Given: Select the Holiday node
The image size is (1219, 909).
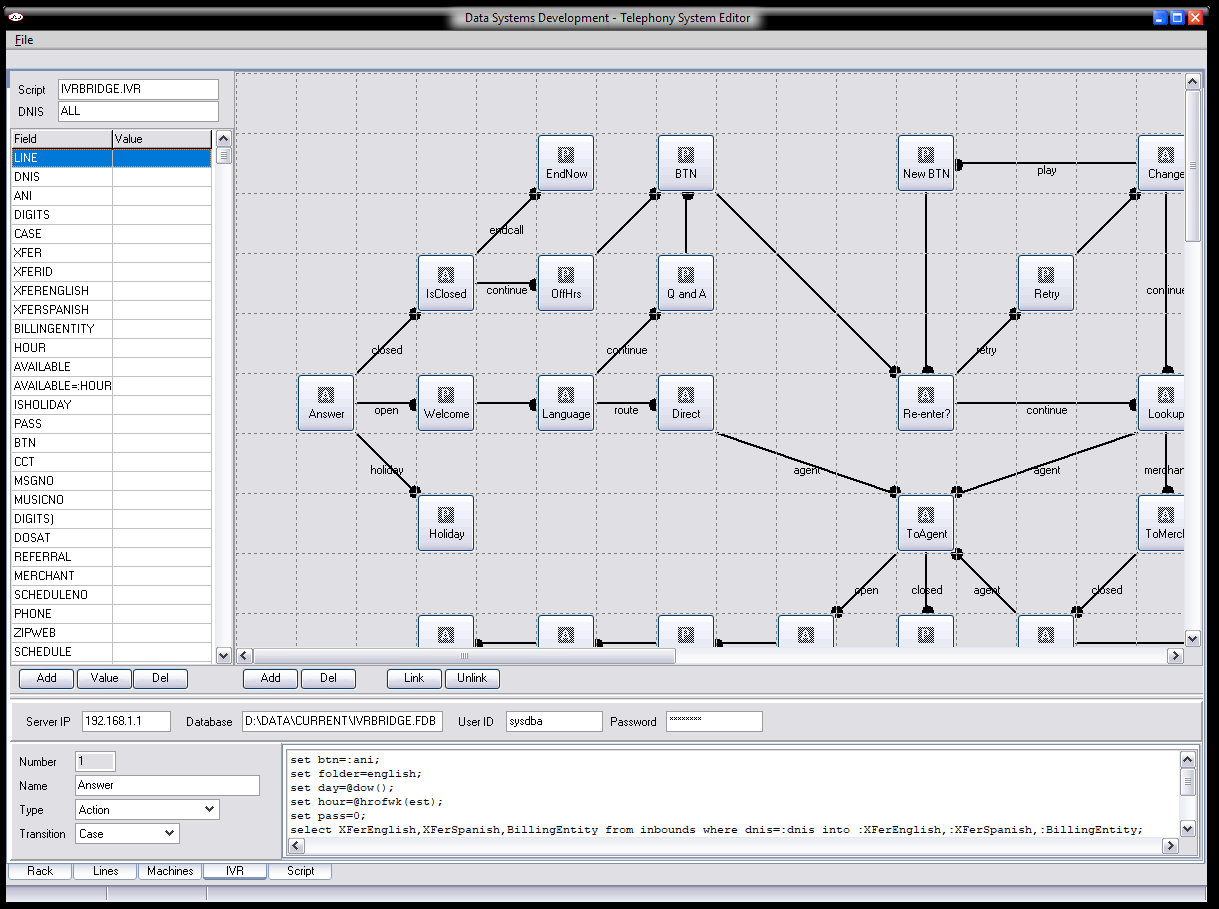Looking at the screenshot, I should (446, 523).
